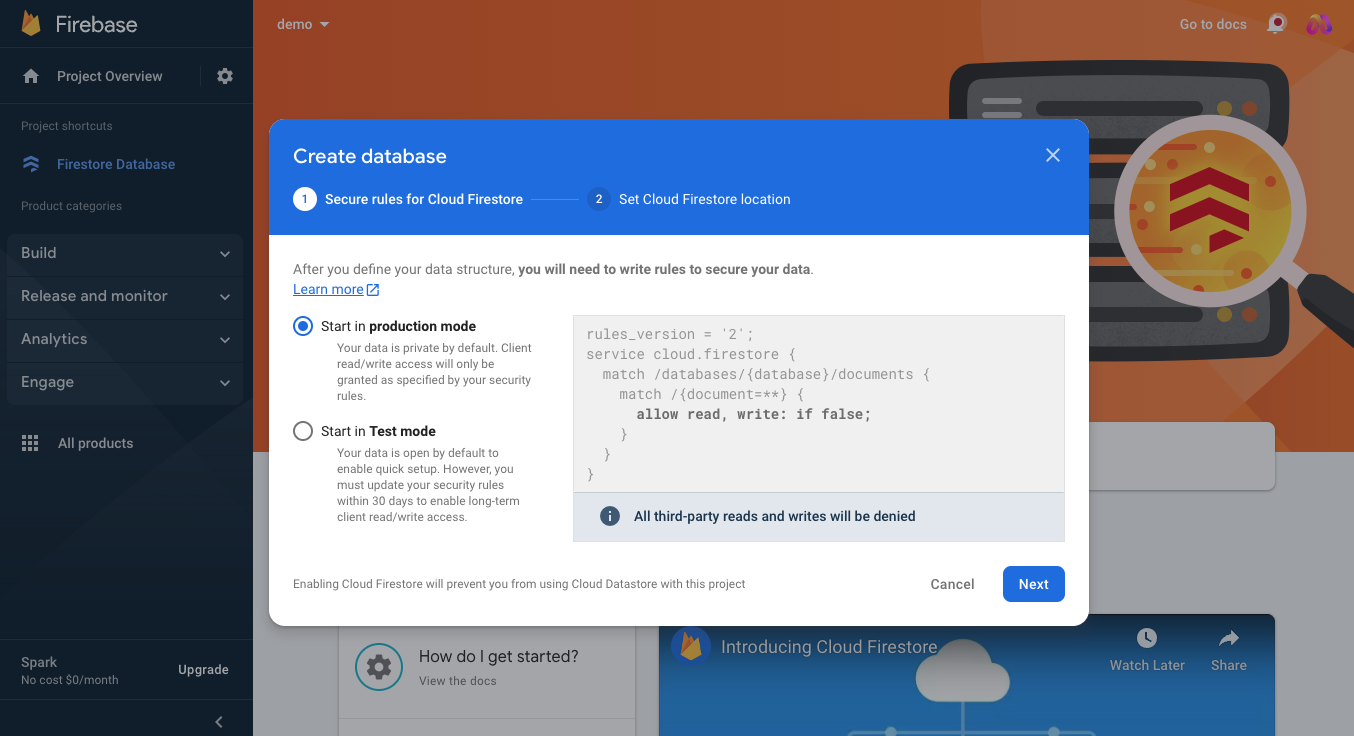Click the Firebase channel icon on the video
Image resolution: width=1354 pixels, height=736 pixels.
[691, 646]
